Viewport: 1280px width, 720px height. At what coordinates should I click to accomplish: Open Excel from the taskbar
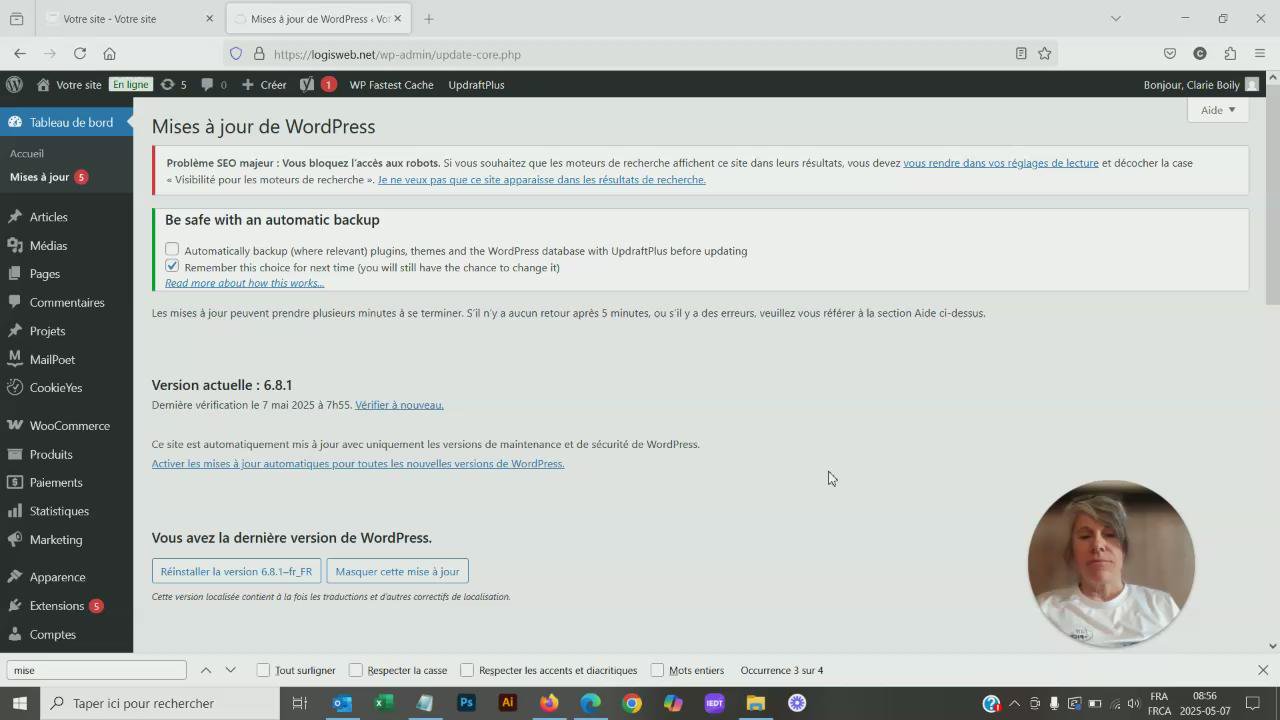383,703
